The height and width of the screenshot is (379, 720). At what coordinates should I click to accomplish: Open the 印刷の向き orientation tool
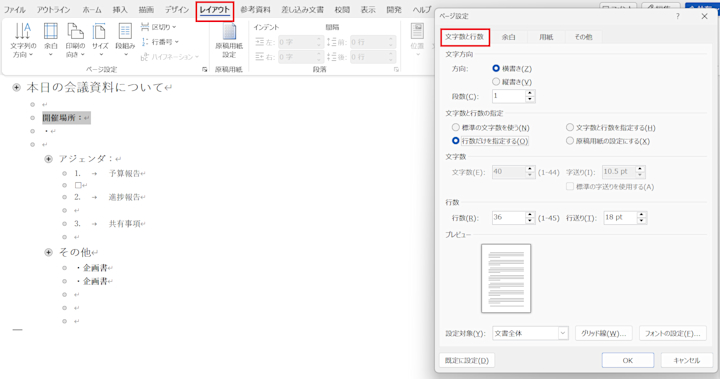click(x=75, y=40)
